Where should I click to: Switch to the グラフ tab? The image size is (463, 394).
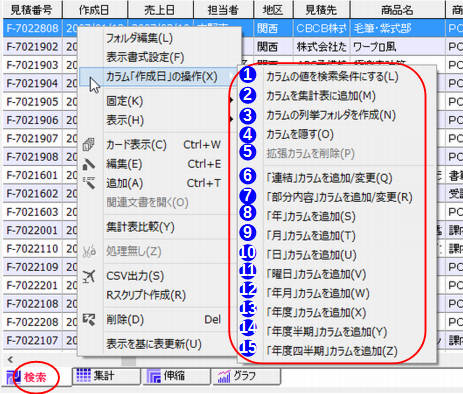pos(247,376)
